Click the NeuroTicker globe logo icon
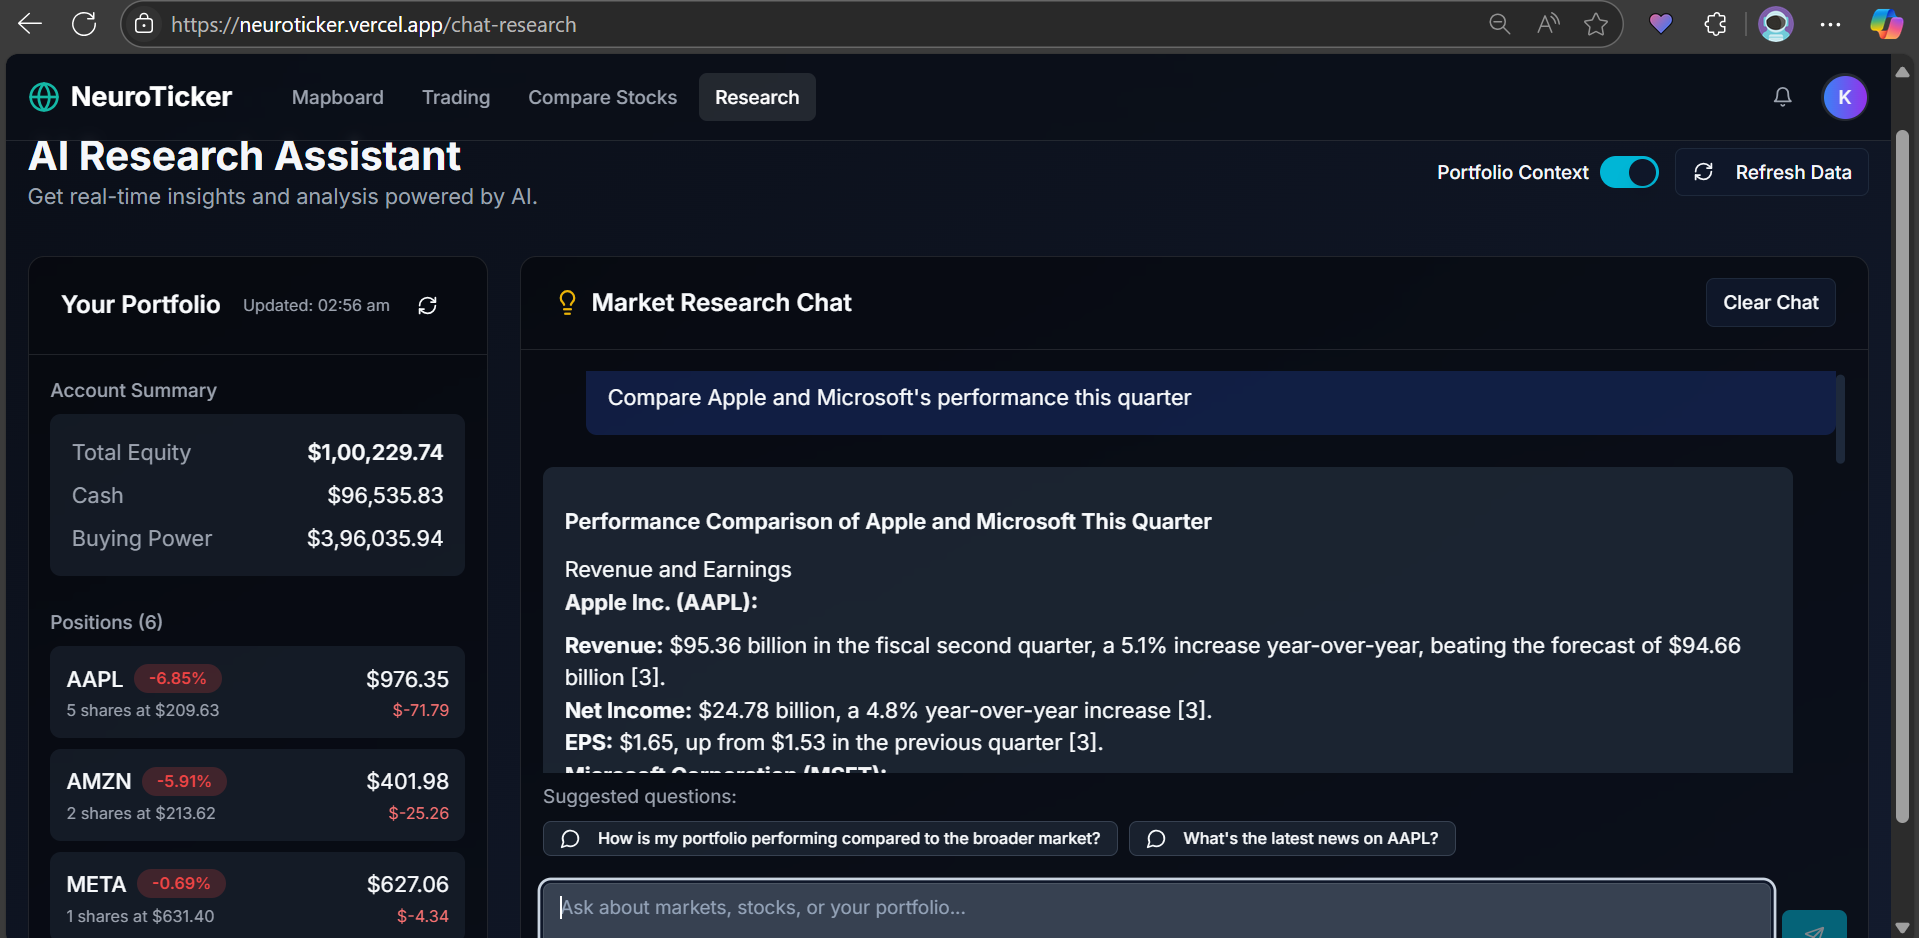1919x938 pixels. (x=44, y=97)
